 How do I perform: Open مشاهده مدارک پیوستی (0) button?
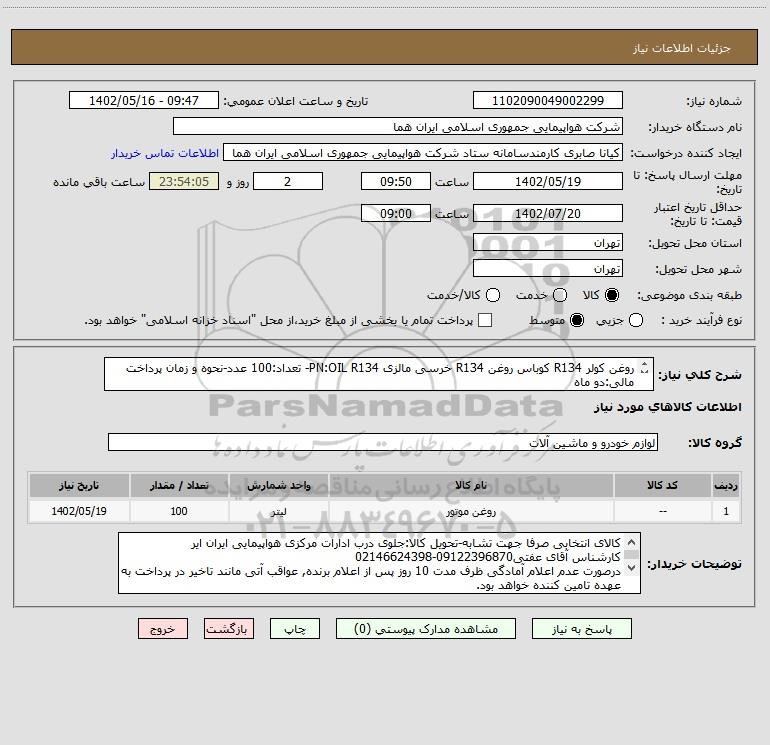426,629
